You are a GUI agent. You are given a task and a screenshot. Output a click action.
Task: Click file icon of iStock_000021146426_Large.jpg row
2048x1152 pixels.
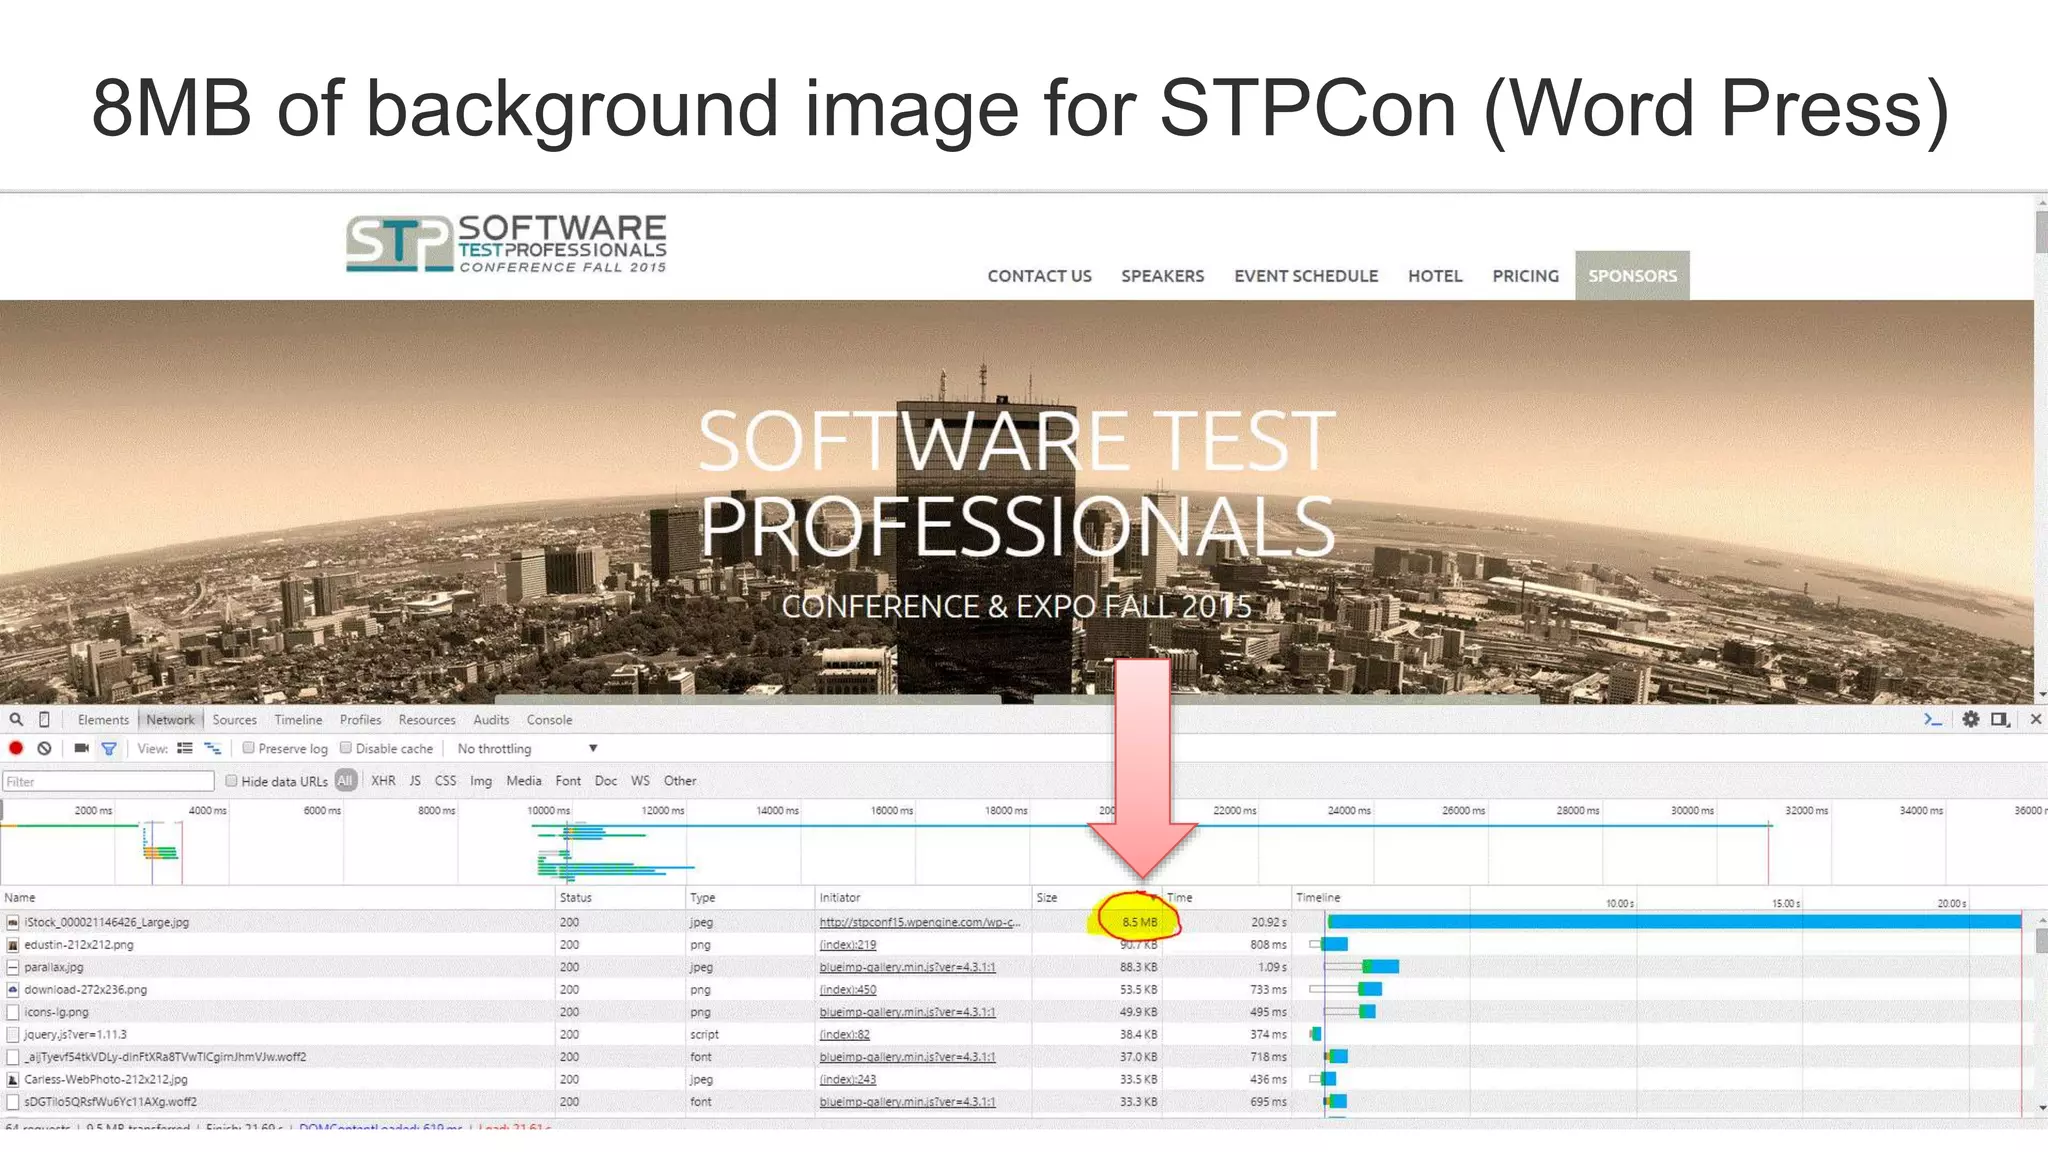tap(13, 922)
